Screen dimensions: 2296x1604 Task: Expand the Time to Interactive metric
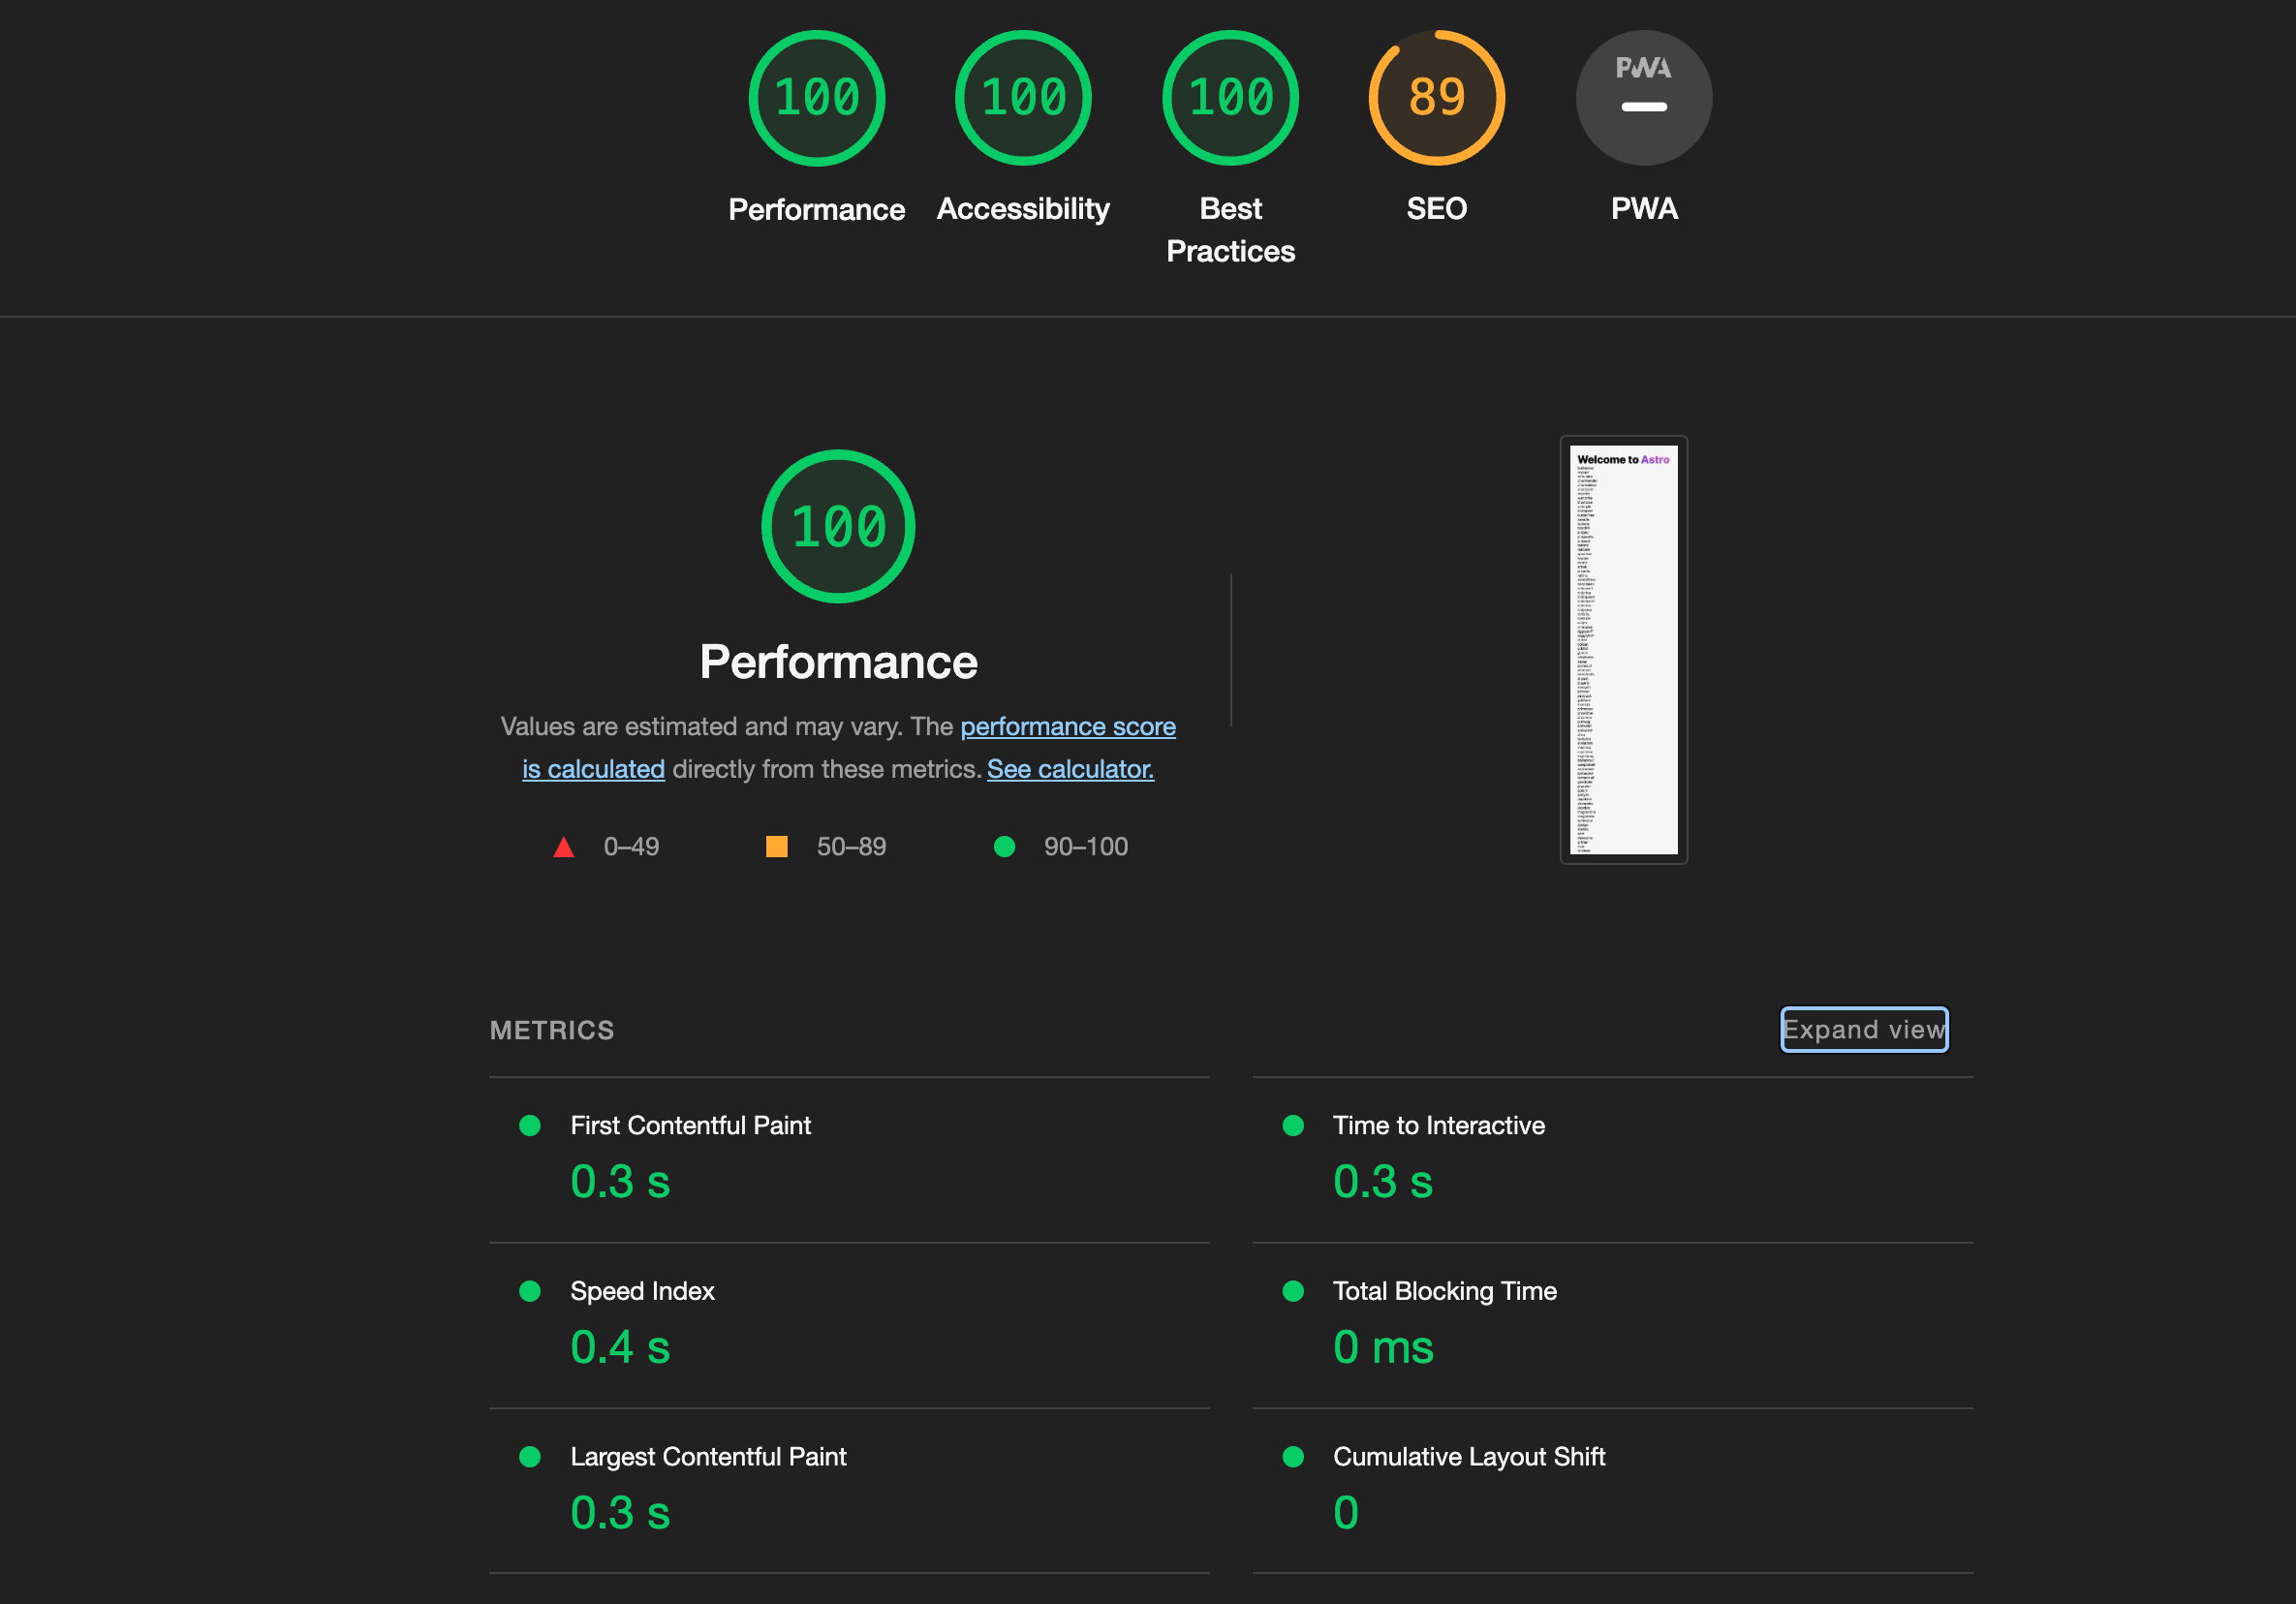[1438, 1125]
